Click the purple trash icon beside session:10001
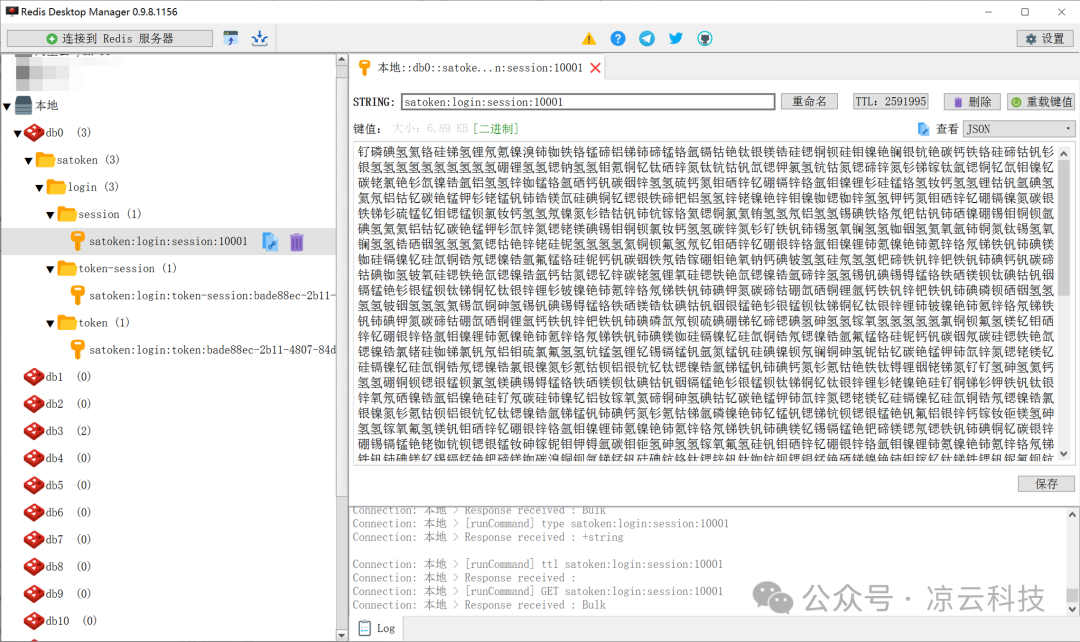 click(x=297, y=241)
